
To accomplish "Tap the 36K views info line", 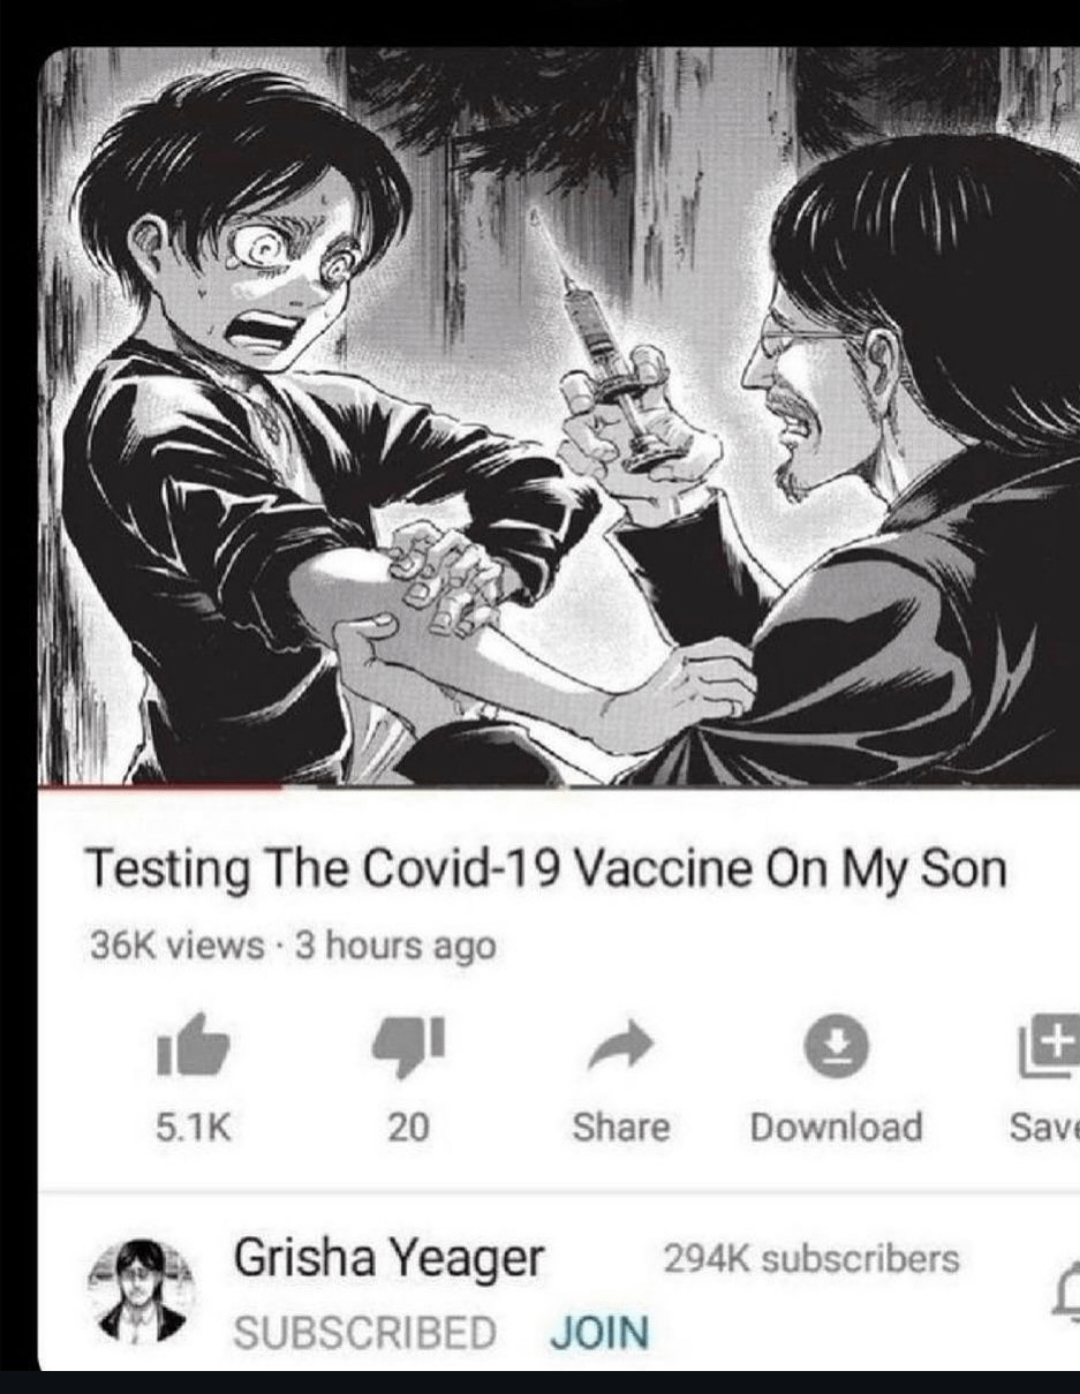I will click(x=293, y=945).
